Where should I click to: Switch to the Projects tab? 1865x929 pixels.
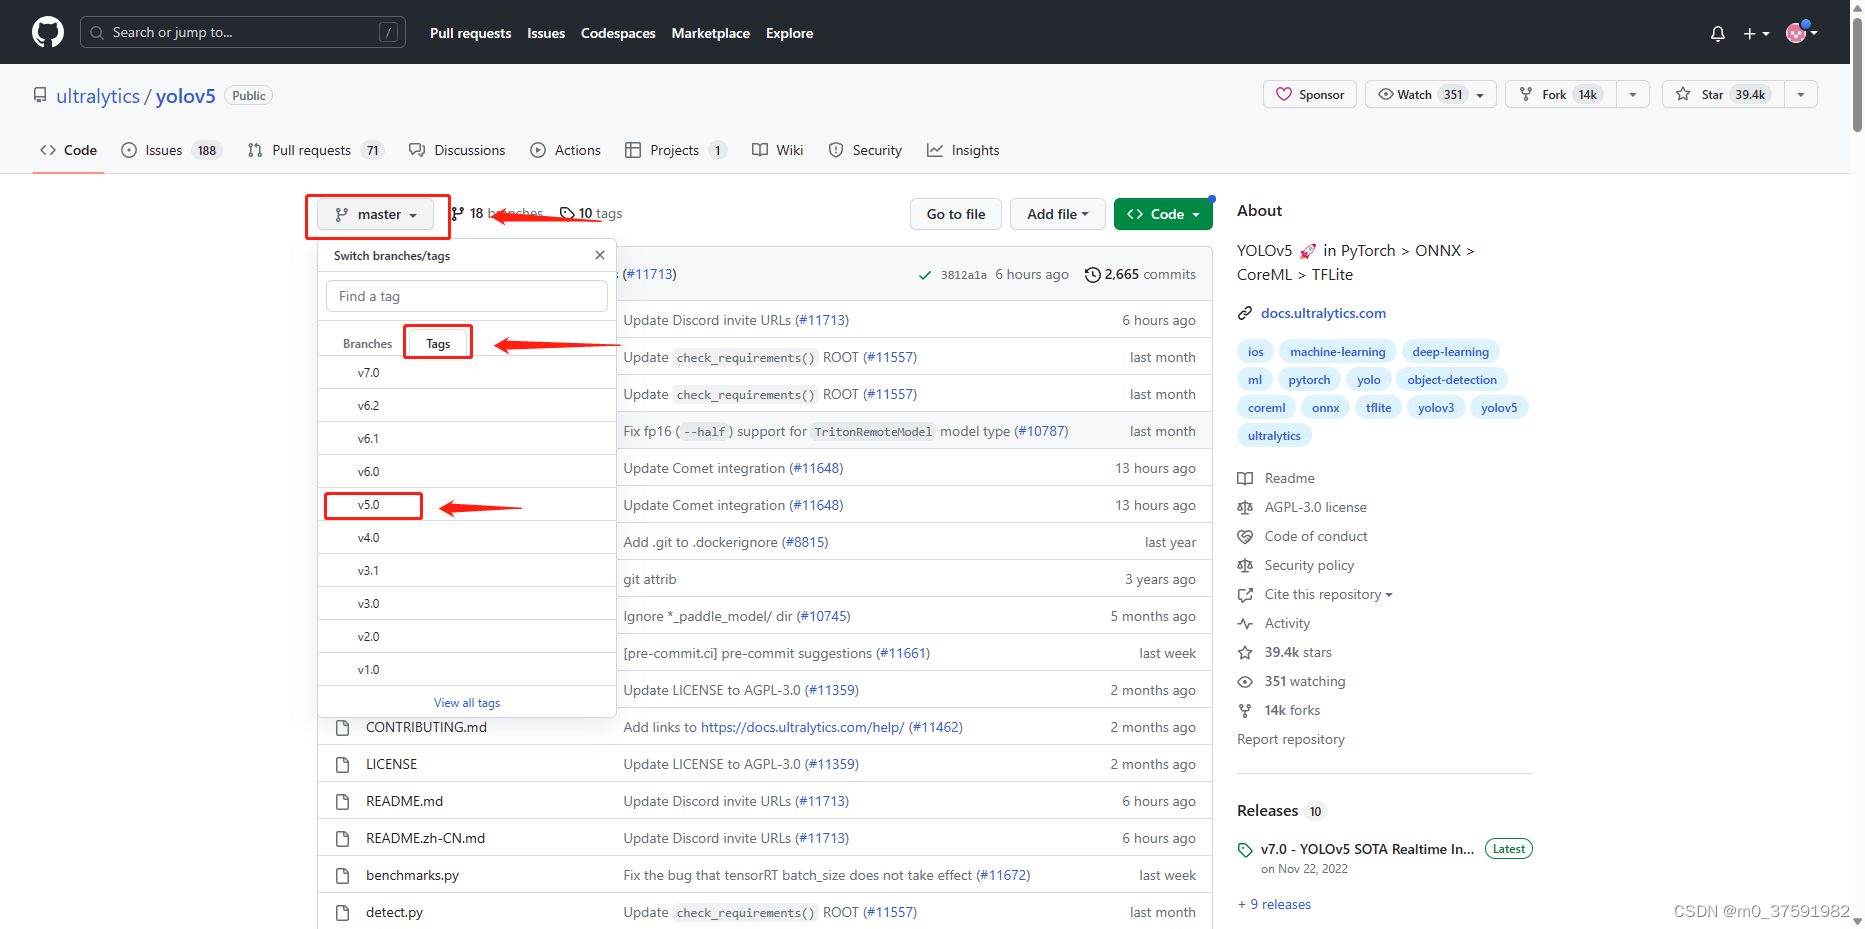click(x=675, y=150)
